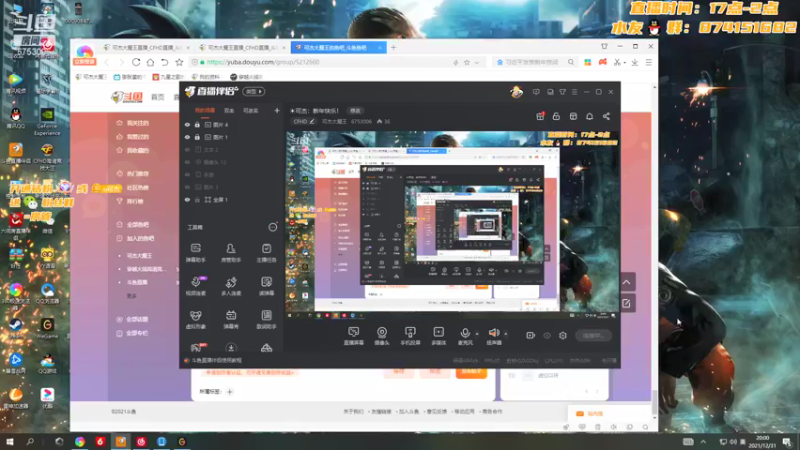Open 斗鱼直播伴侣使用教程 tutorial link
Viewport: 800px width, 450px height.
pos(216,360)
